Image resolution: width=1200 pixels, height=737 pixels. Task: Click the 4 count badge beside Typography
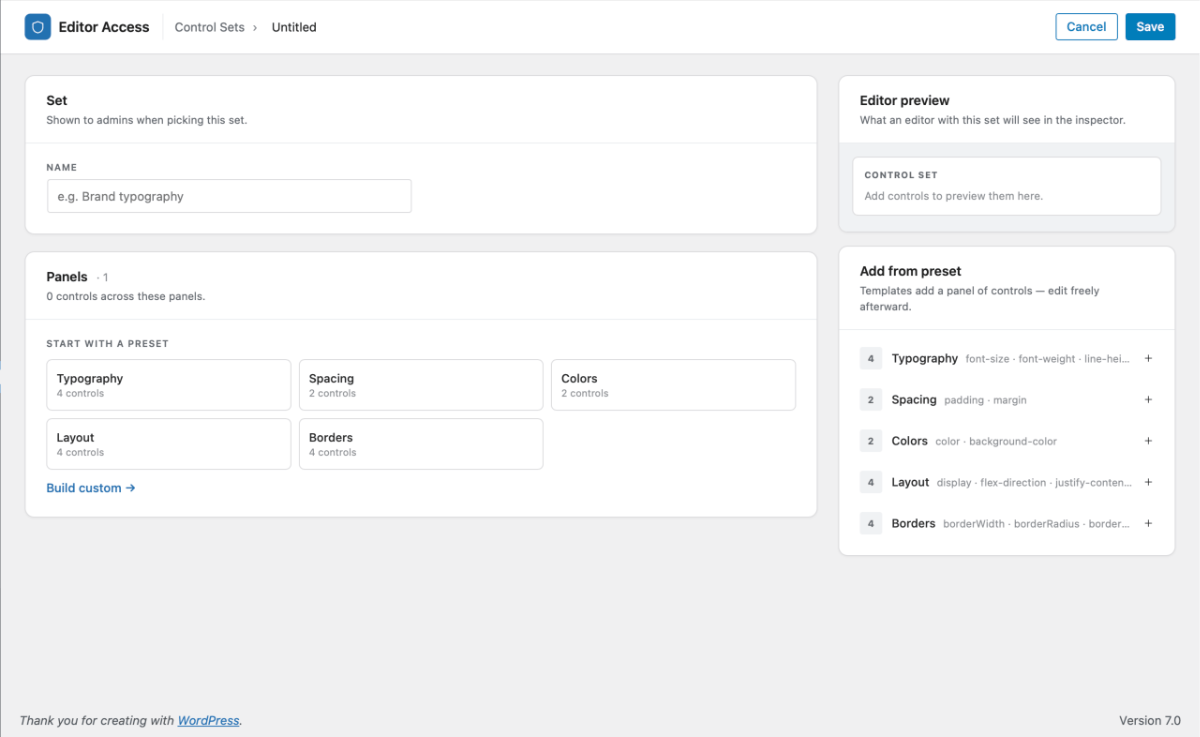click(x=871, y=358)
